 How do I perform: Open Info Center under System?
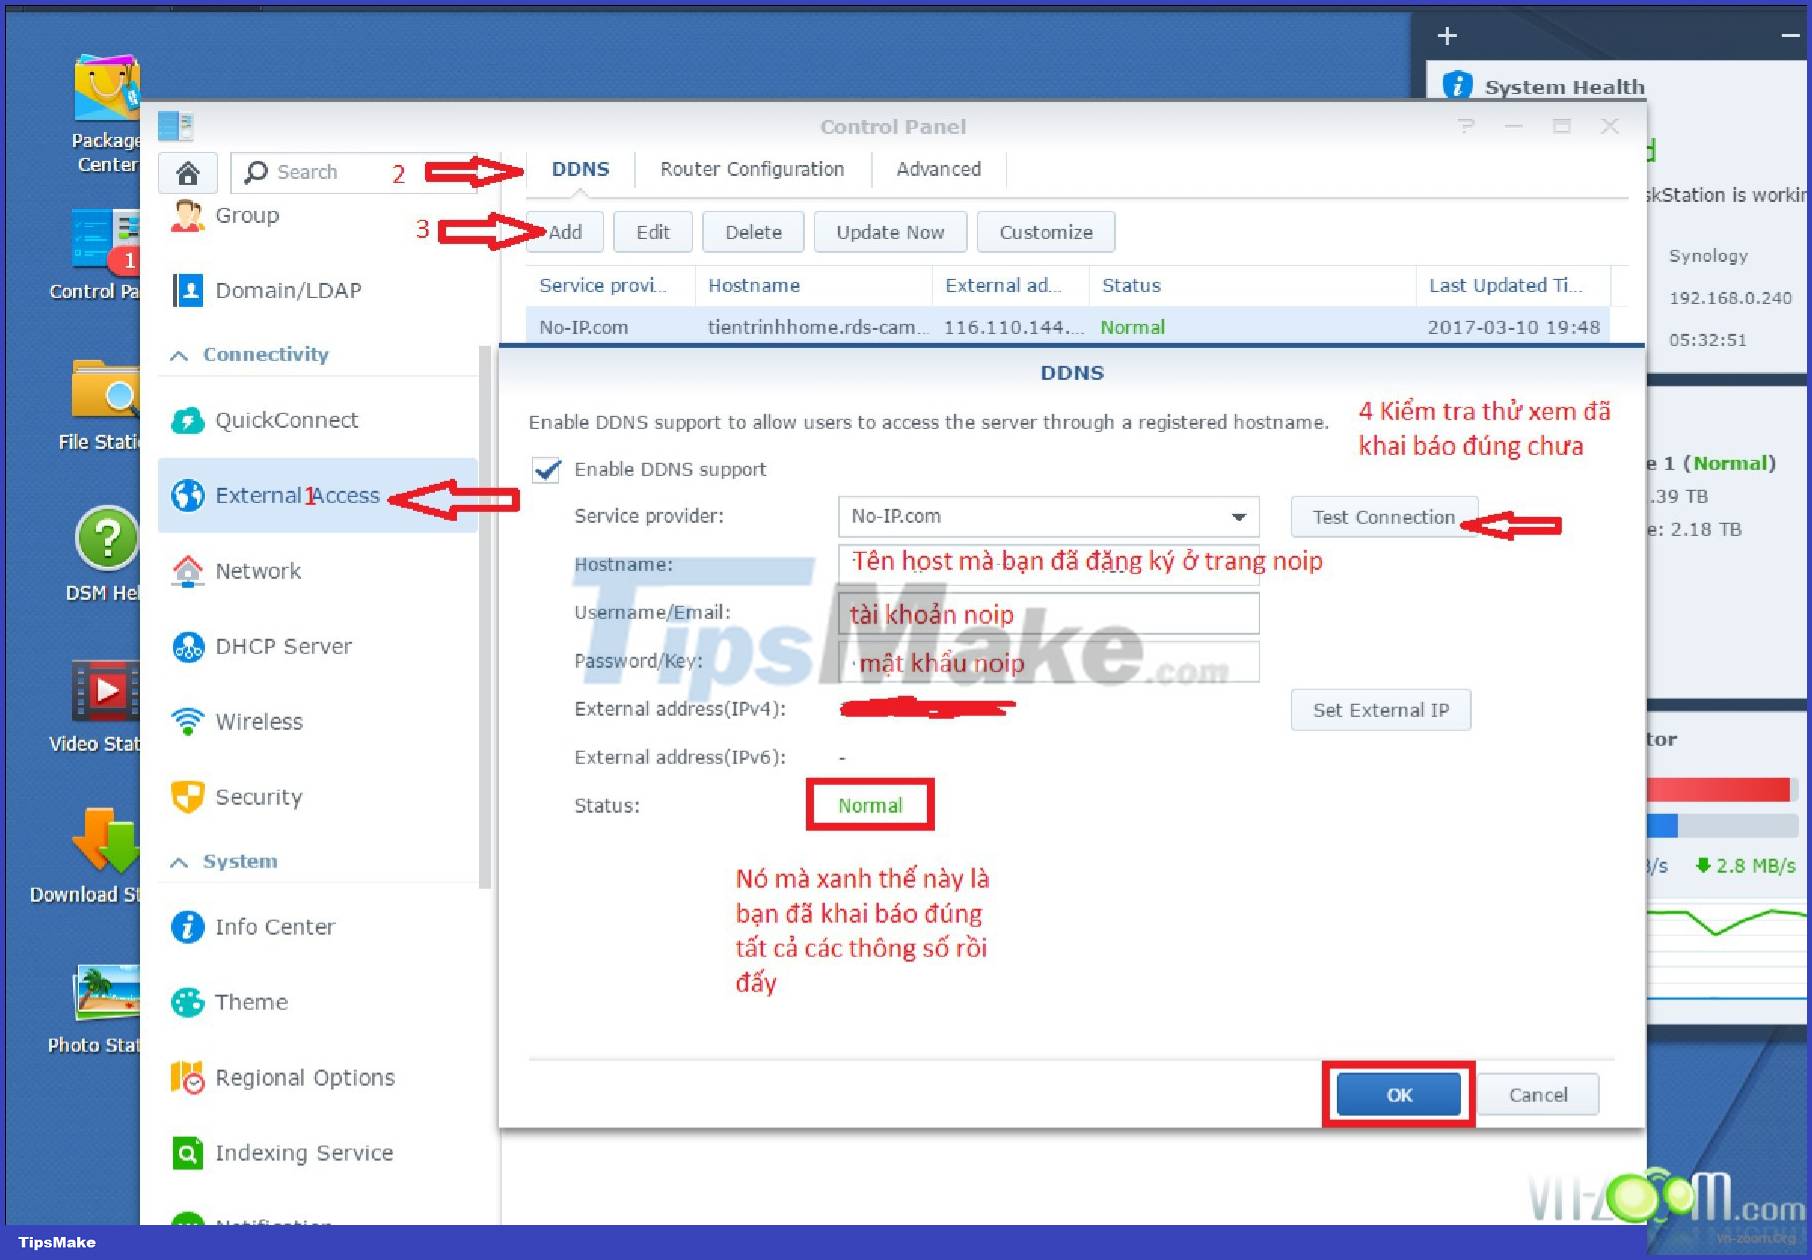(274, 926)
